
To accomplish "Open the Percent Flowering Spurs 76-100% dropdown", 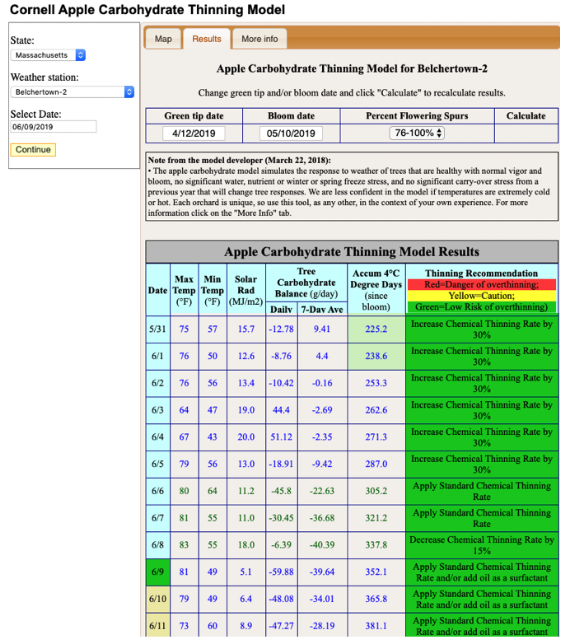I will [x=417, y=133].
